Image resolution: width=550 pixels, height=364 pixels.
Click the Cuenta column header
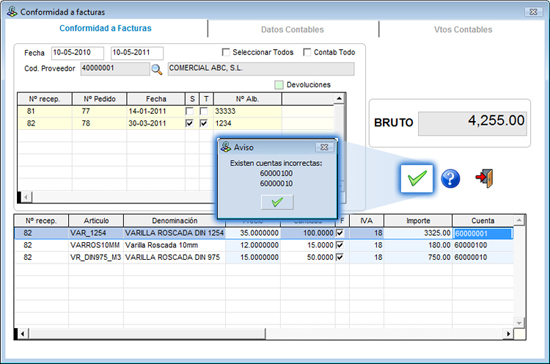(x=483, y=221)
